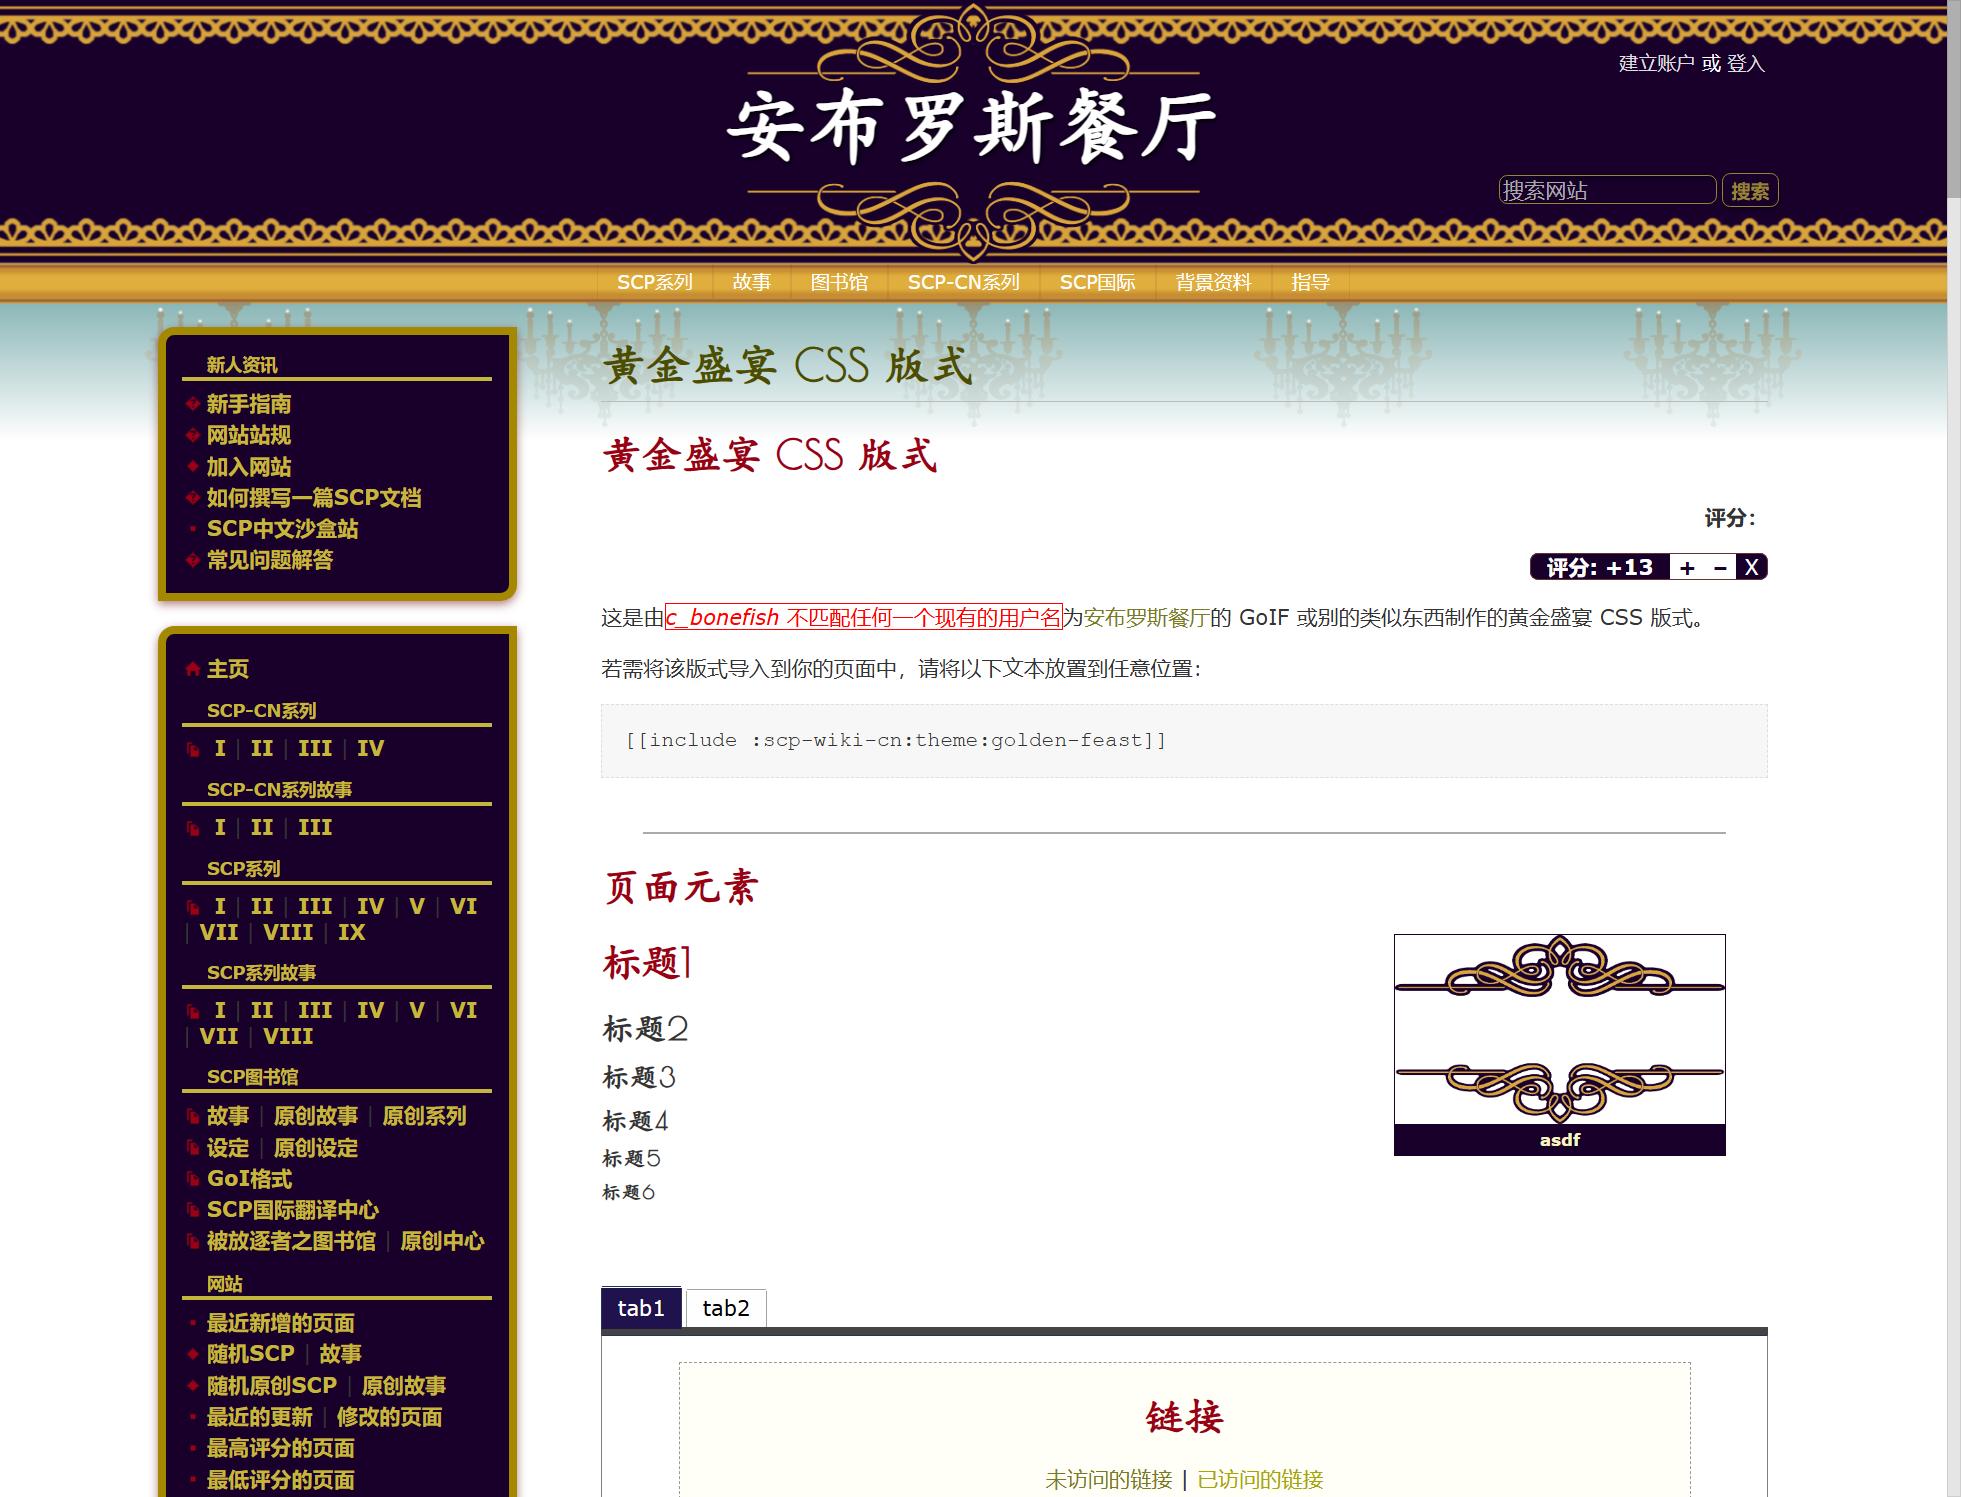Open the SCP系列 top menu
The height and width of the screenshot is (1497, 1961).
click(654, 282)
